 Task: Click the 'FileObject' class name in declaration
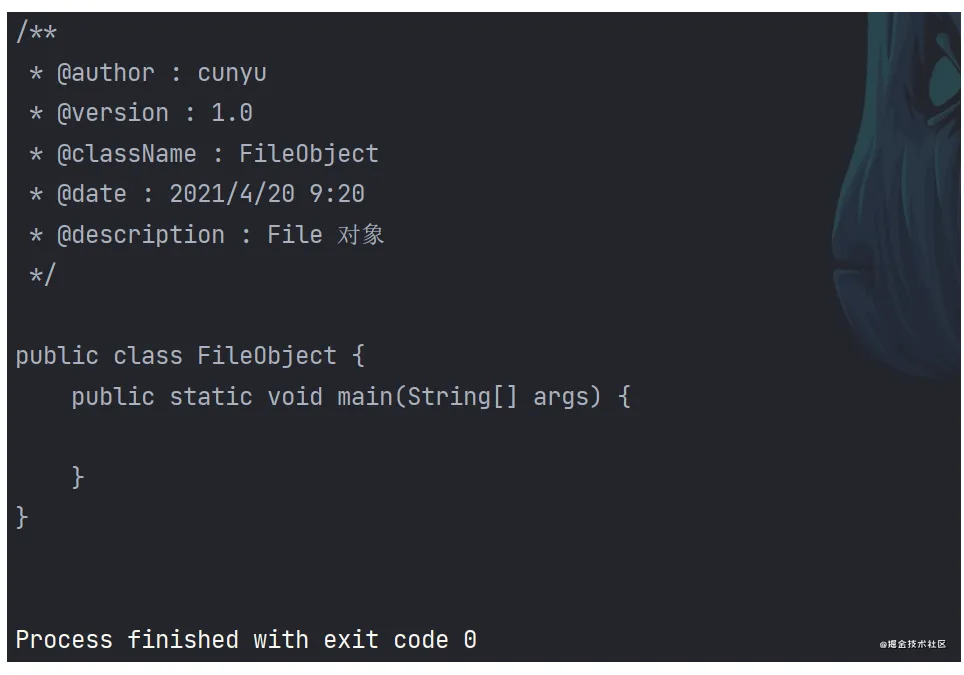tap(267, 356)
